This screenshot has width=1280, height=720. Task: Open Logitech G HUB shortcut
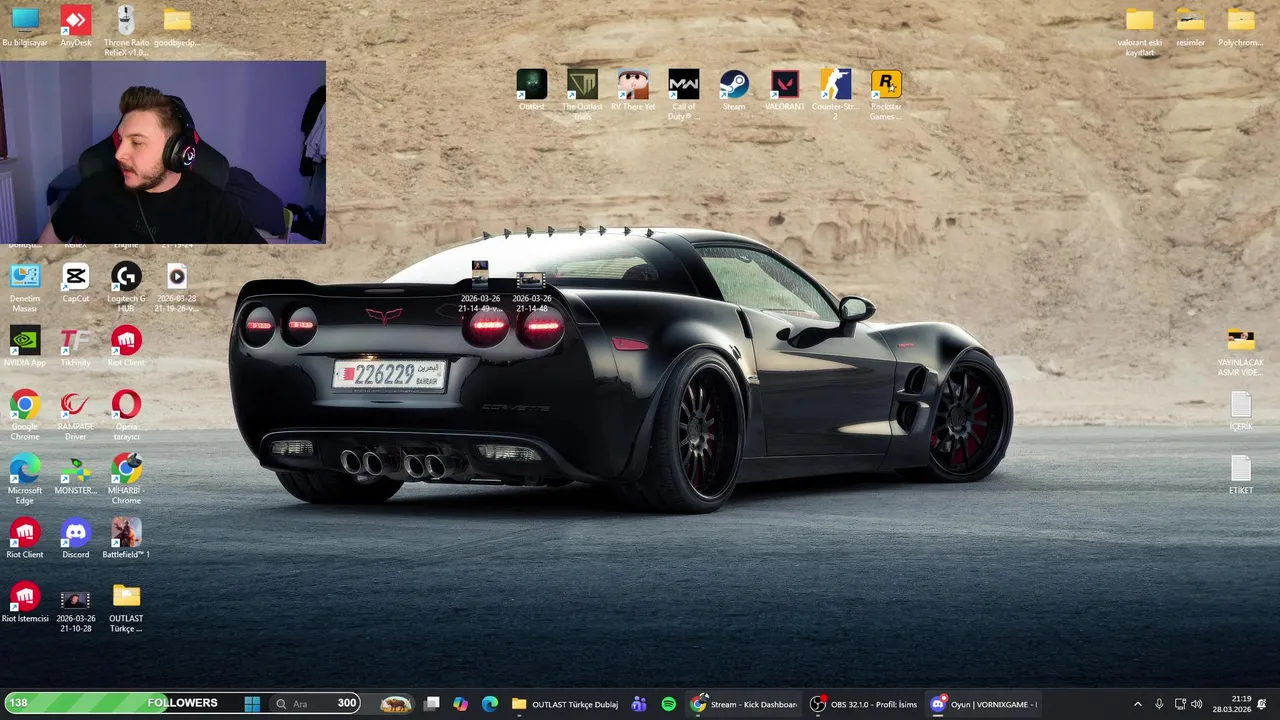pos(126,288)
